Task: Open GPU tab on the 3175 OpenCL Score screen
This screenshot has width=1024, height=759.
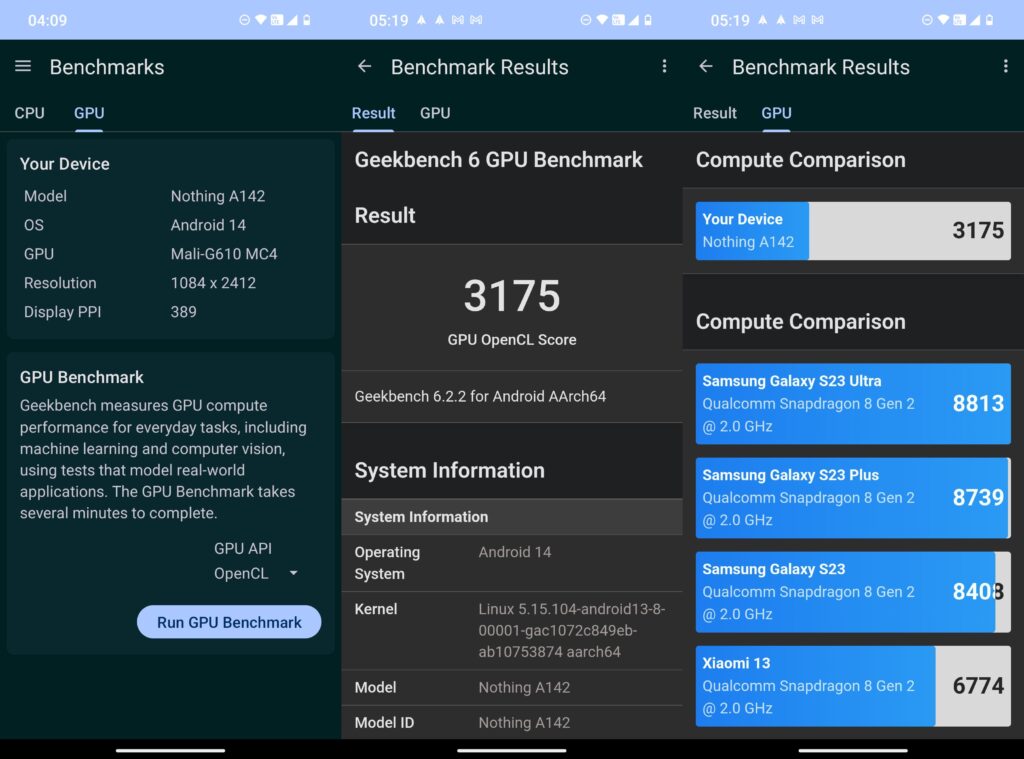Action: click(435, 113)
